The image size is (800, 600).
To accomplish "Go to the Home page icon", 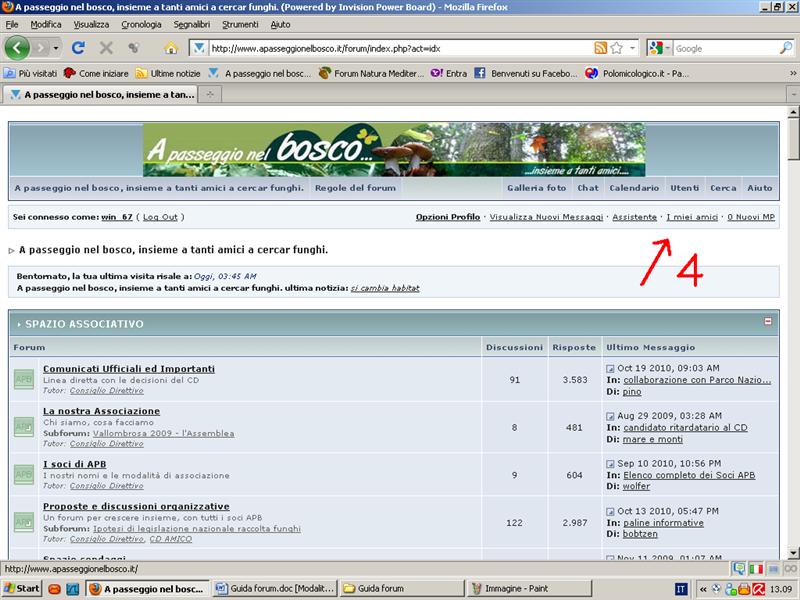I will (171, 48).
